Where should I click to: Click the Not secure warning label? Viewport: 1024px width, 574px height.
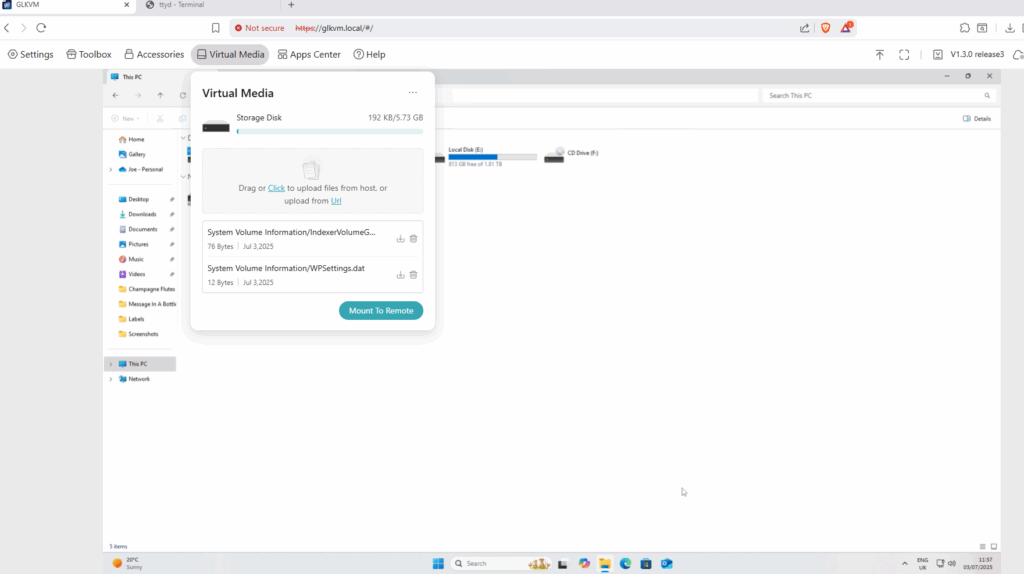point(259,28)
